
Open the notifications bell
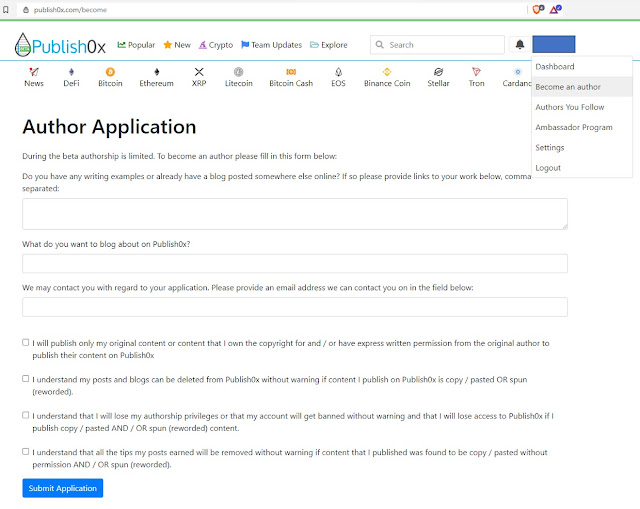(x=520, y=44)
